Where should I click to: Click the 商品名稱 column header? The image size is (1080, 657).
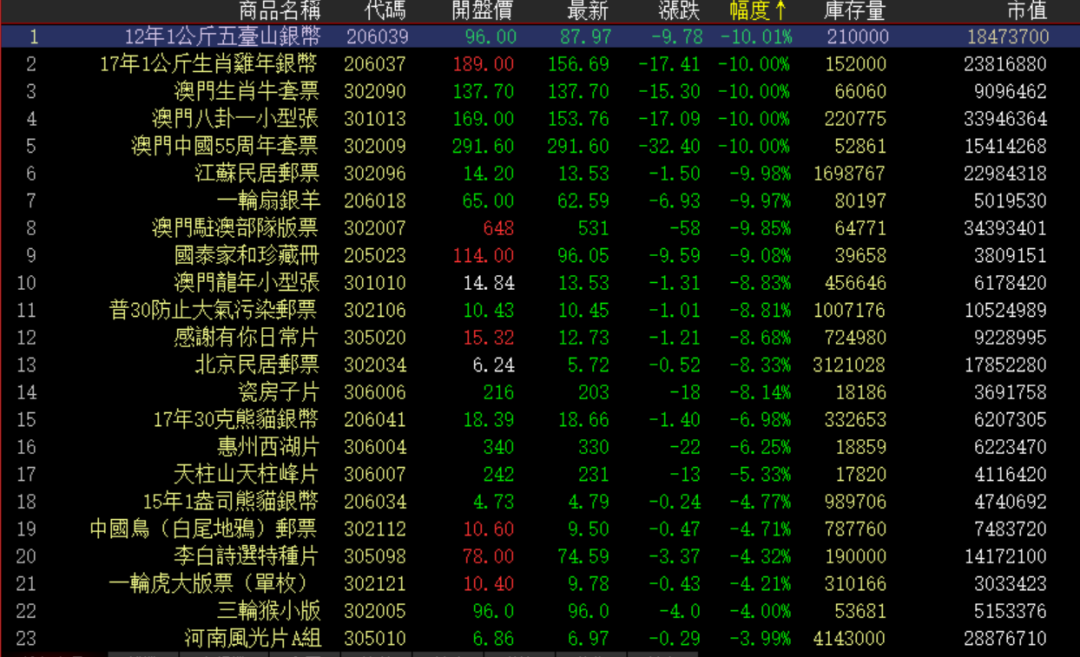click(x=279, y=11)
